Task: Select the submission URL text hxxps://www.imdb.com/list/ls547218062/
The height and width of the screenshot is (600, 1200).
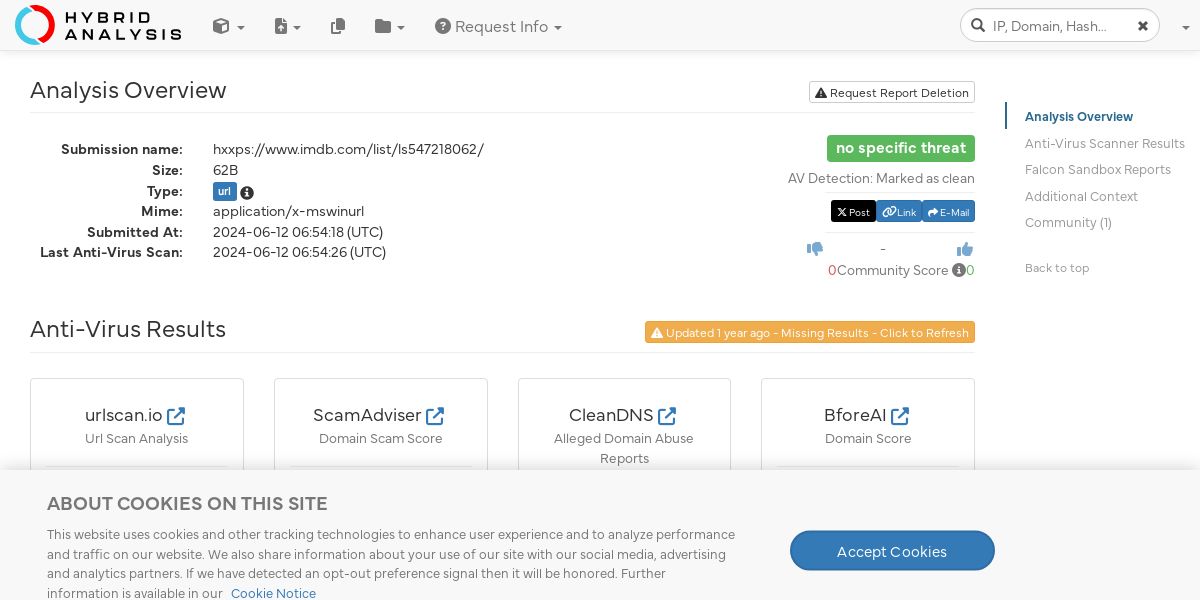Action: click(348, 149)
